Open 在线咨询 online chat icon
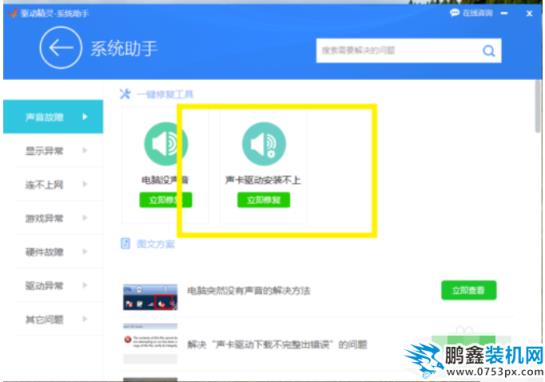This screenshot has height=382, width=545. click(x=454, y=13)
